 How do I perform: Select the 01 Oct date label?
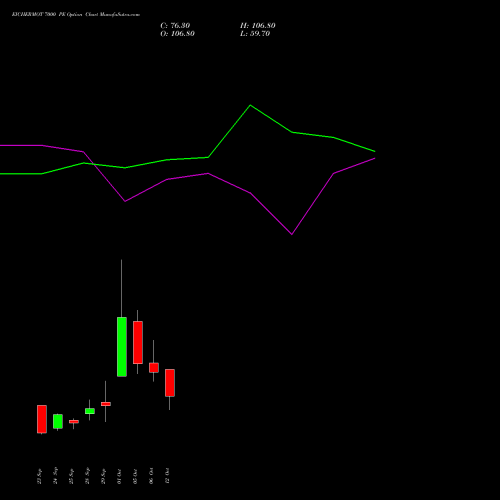(119, 476)
